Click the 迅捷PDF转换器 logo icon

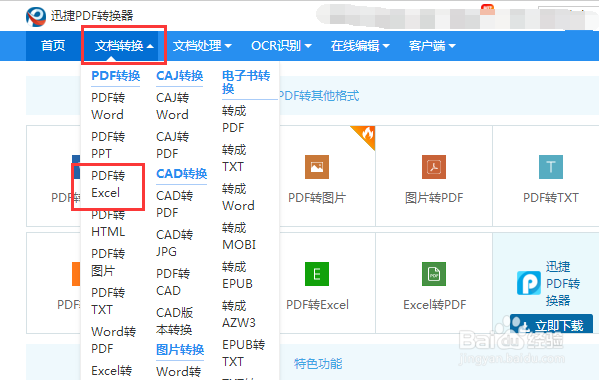click(x=36, y=16)
